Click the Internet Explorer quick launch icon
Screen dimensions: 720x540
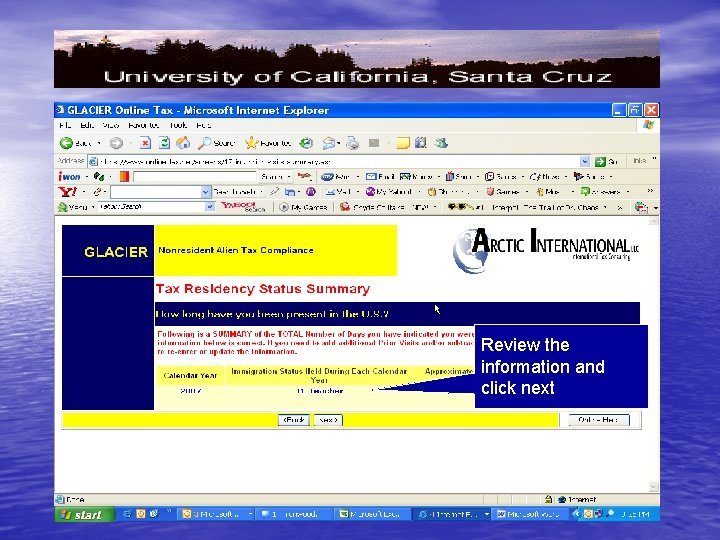pyautogui.click(x=127, y=514)
